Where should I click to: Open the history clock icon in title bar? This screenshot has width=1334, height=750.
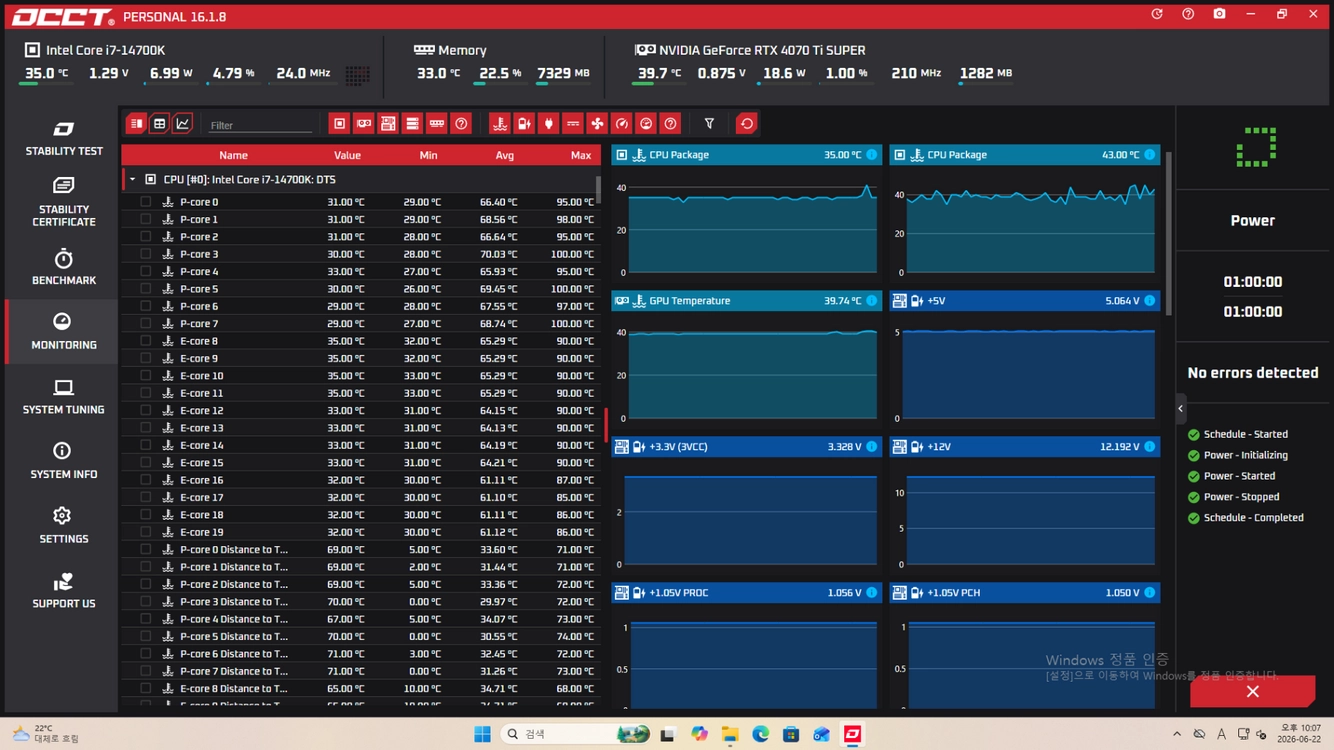tap(1157, 14)
